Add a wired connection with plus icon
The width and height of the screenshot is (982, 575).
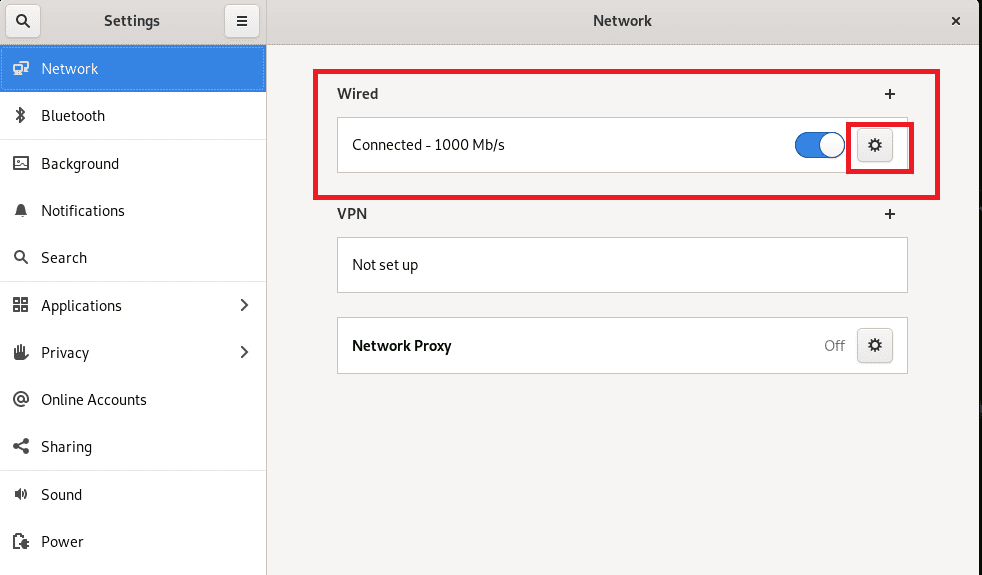(x=890, y=94)
